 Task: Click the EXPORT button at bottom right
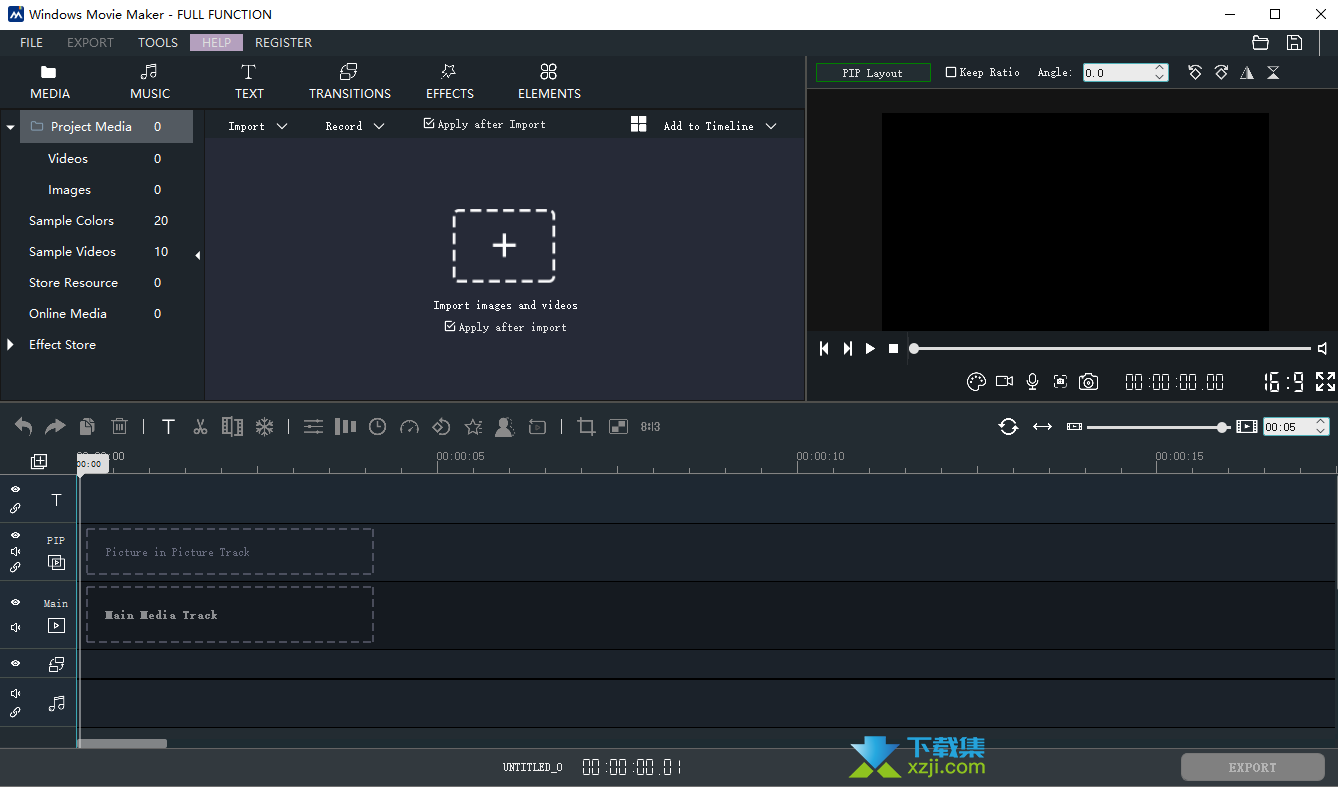[x=1253, y=767]
